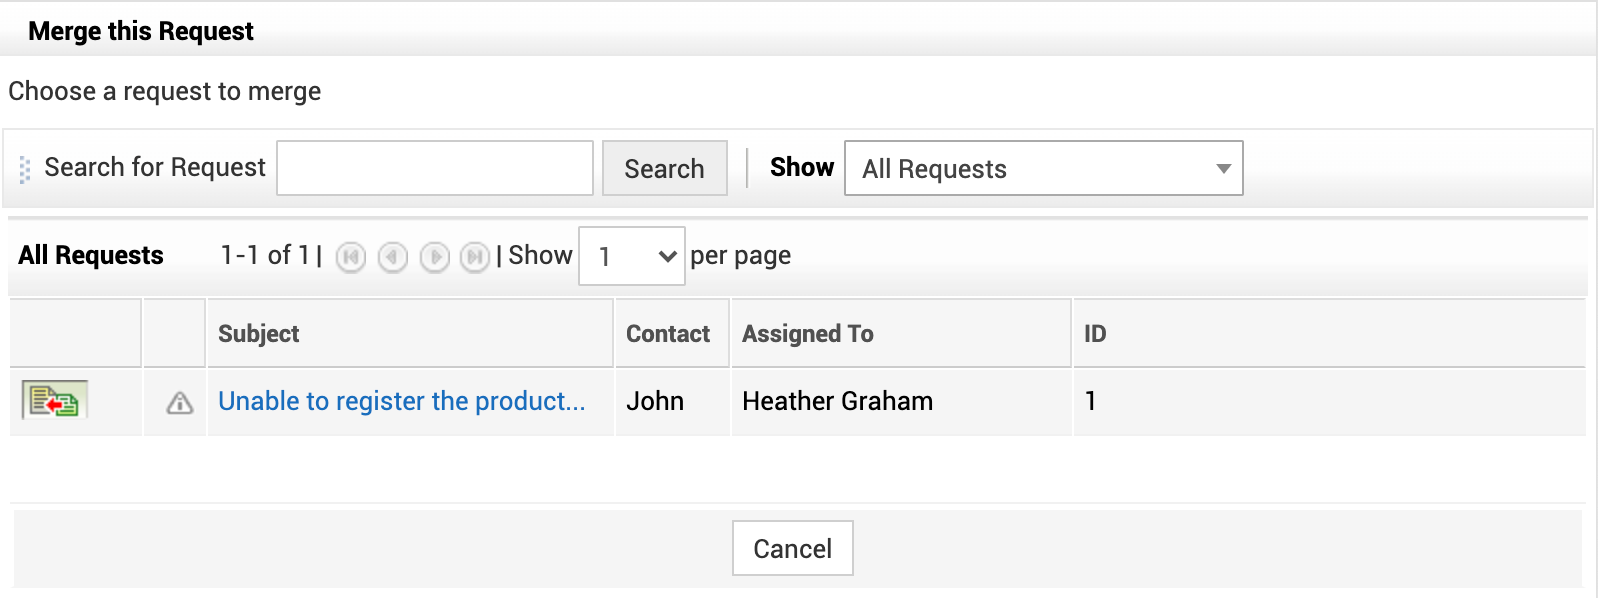
Task: Go to the next page of results
Action: pyautogui.click(x=434, y=257)
